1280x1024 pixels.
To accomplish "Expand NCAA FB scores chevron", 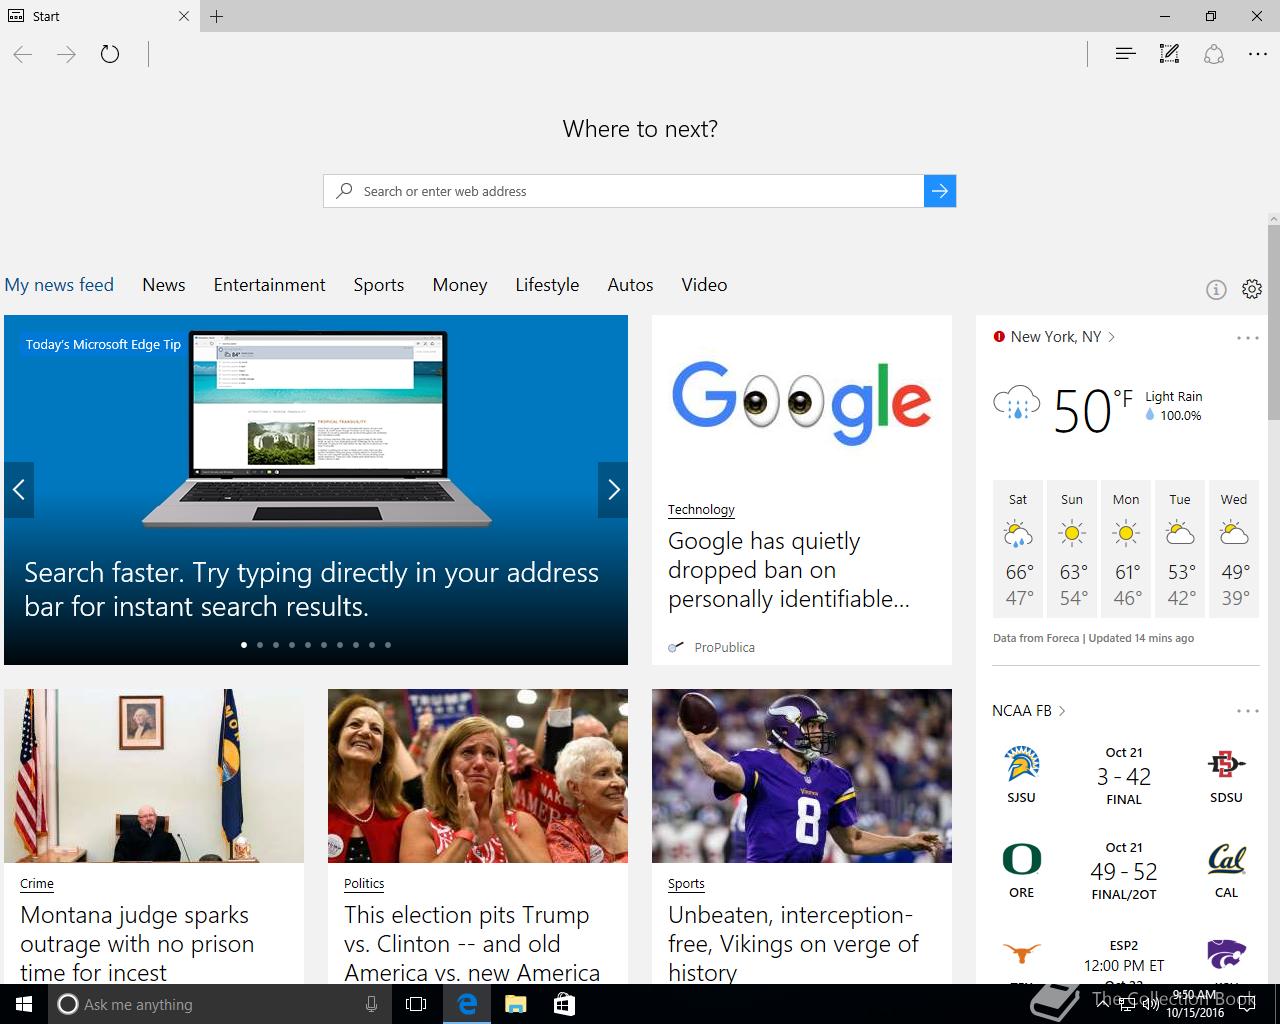I will pos(1061,711).
